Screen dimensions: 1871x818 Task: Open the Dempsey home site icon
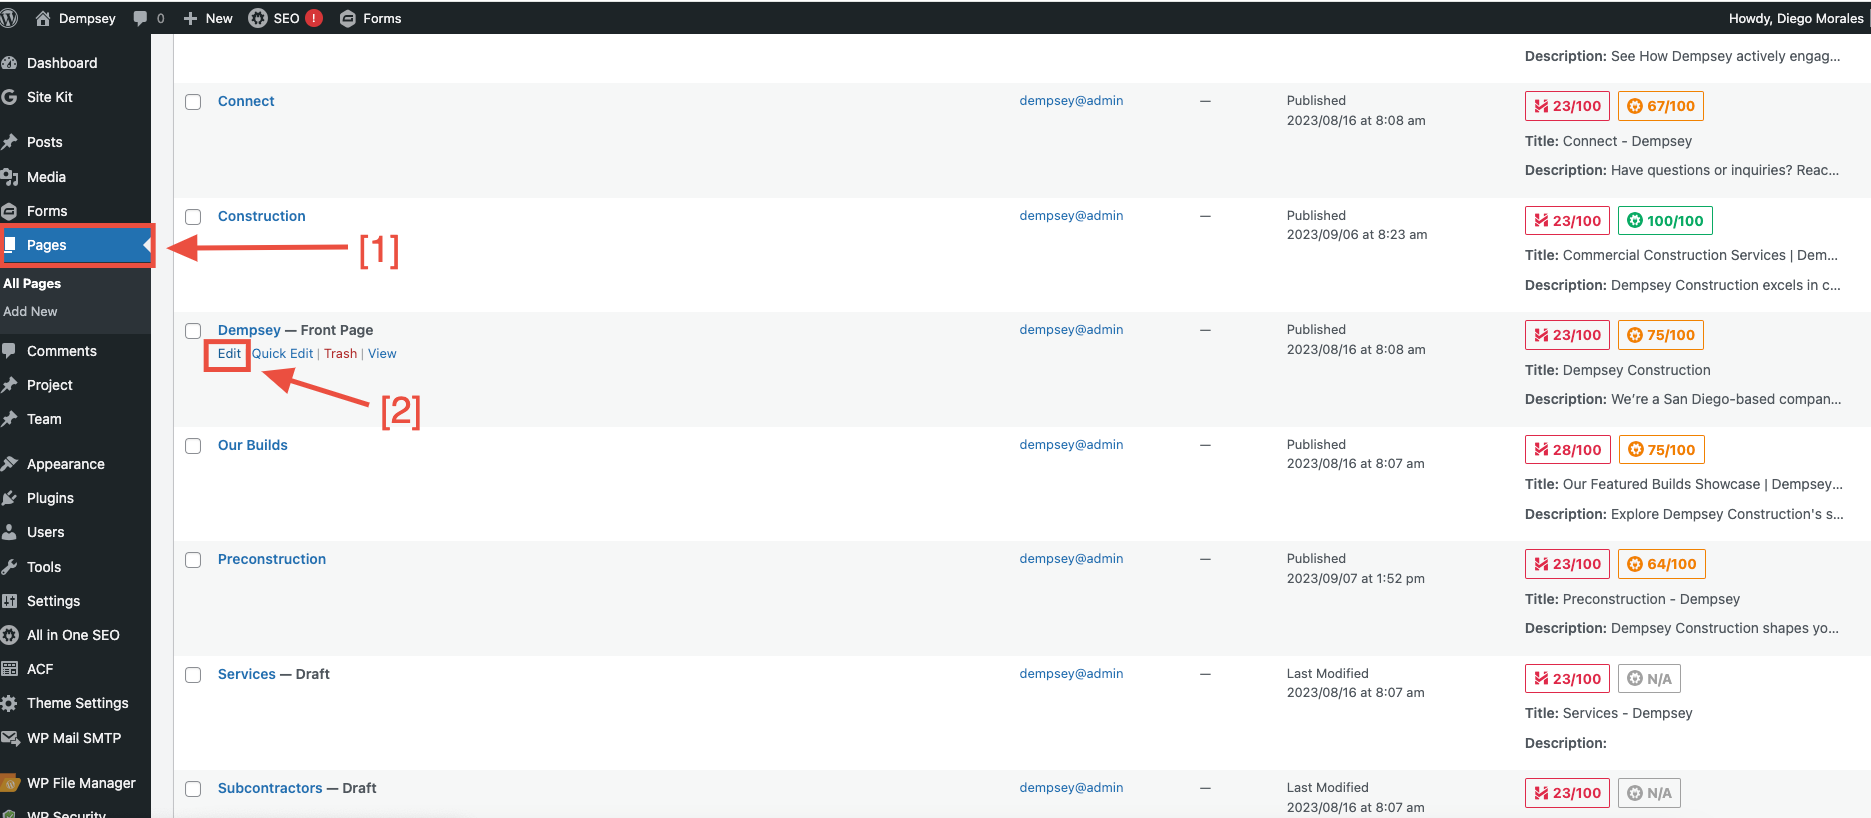pos(43,18)
